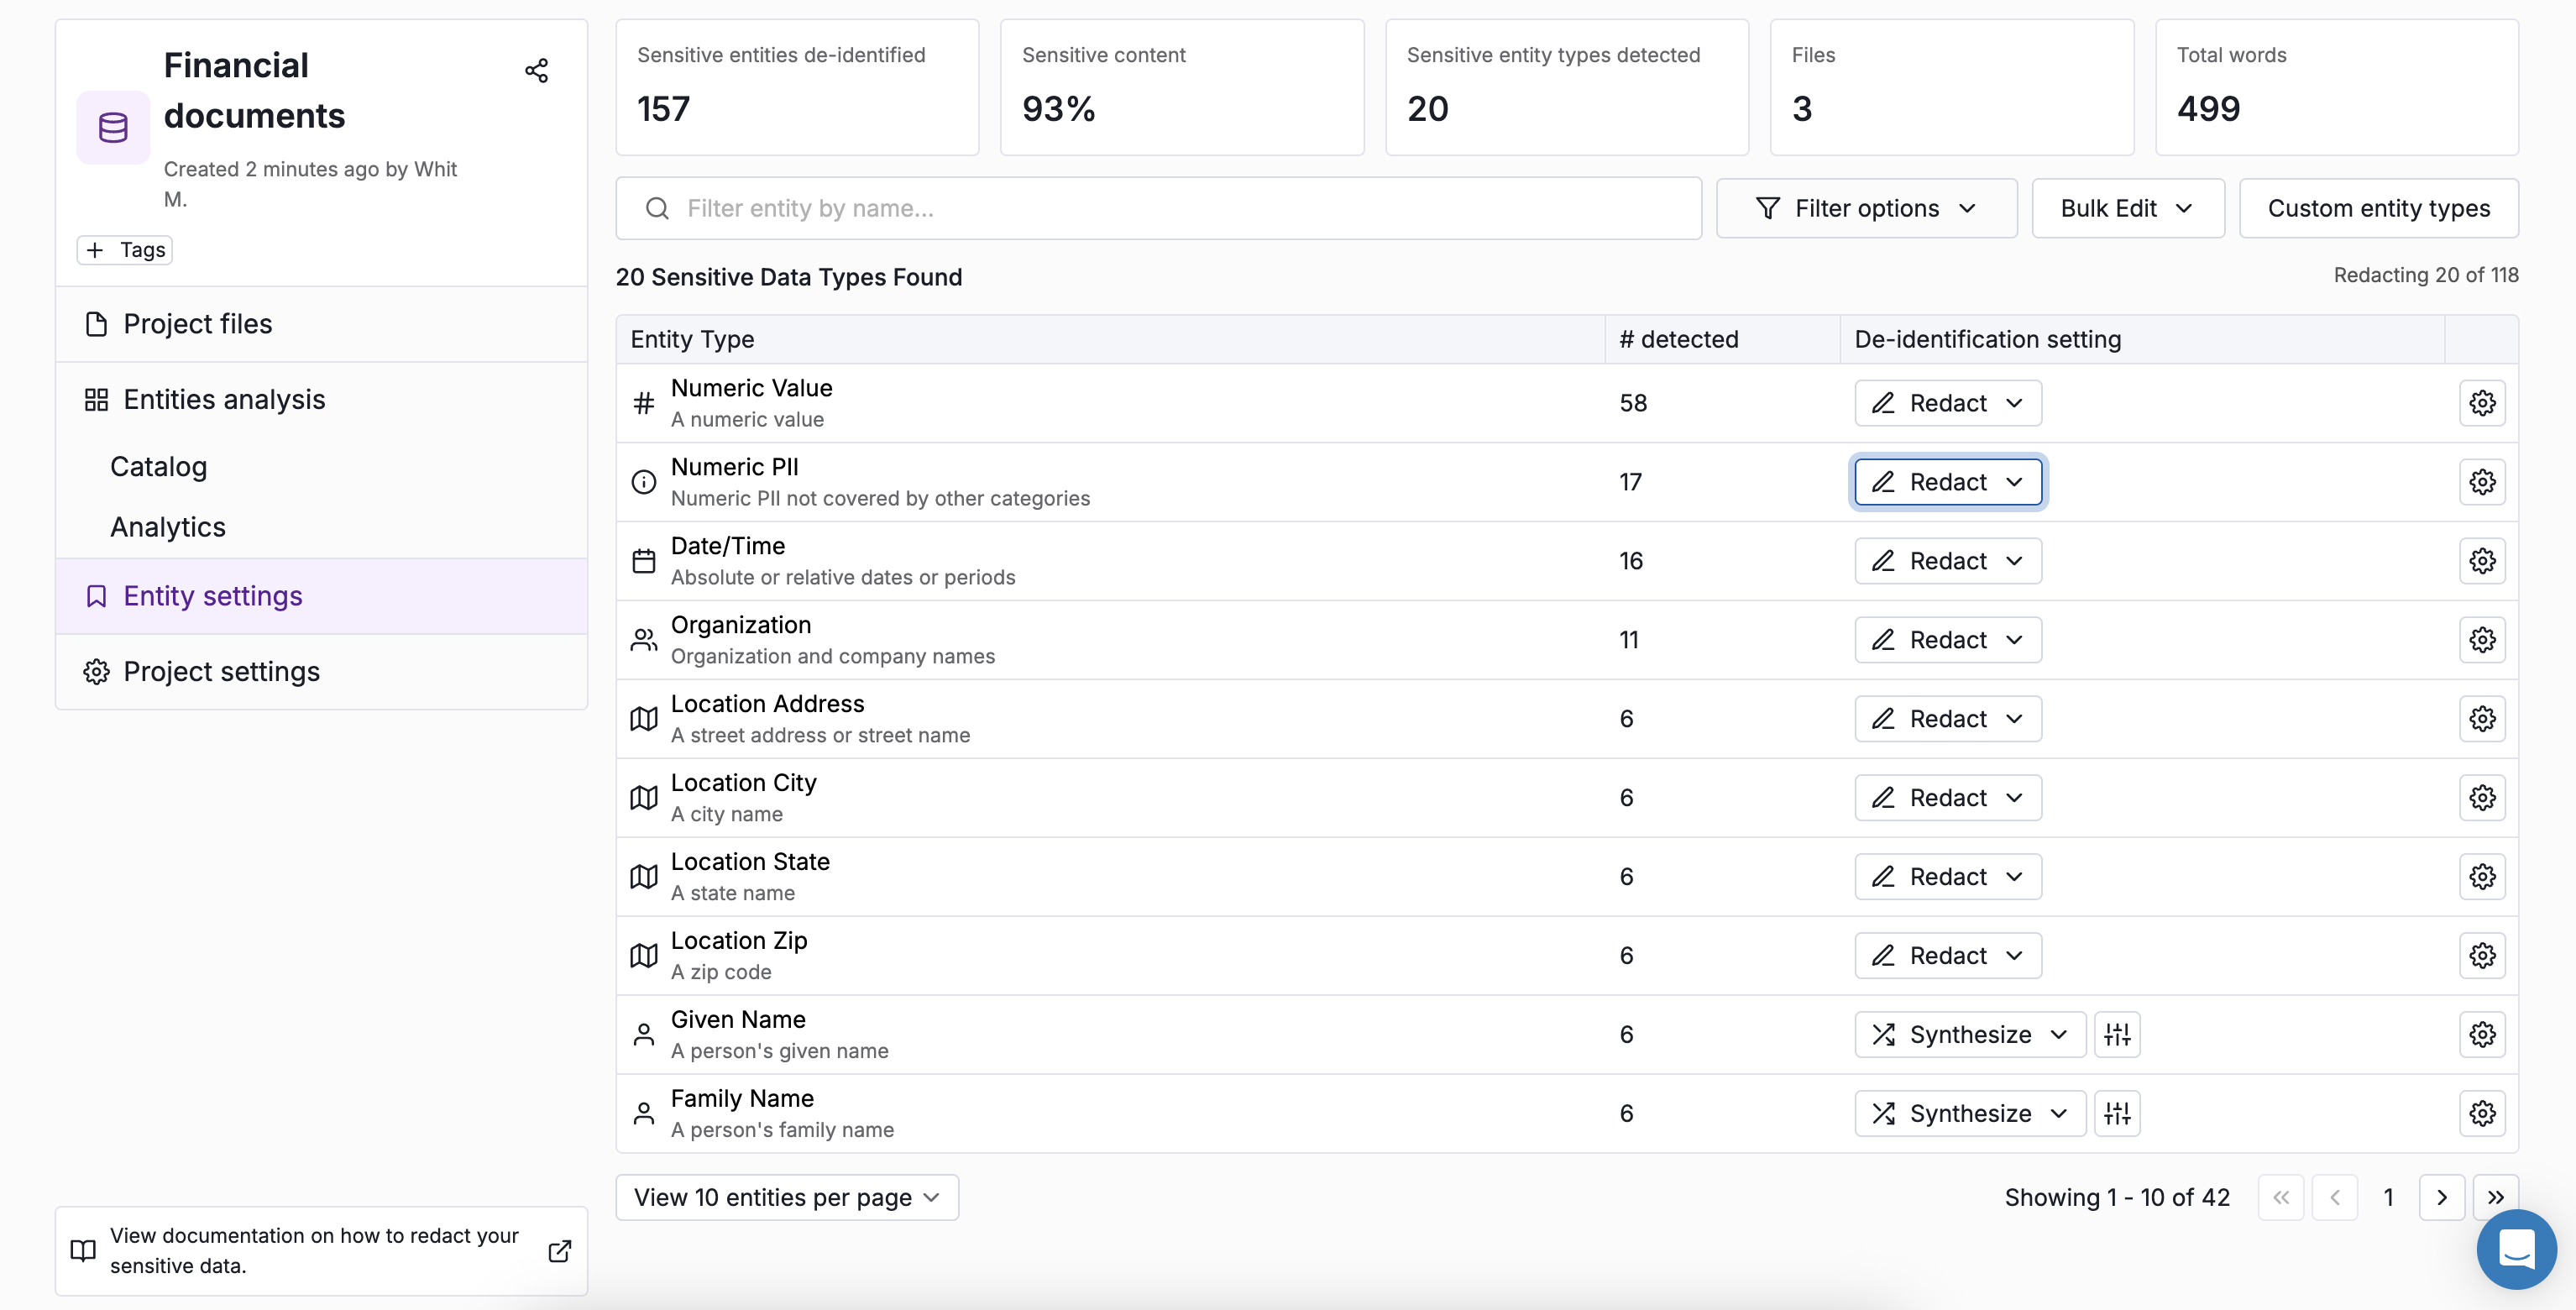Change entities per page dropdown
The image size is (2576, 1310).
click(x=787, y=1197)
